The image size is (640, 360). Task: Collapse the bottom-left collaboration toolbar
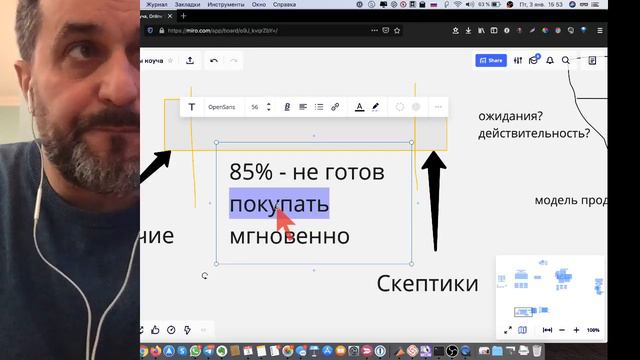tap(203, 330)
